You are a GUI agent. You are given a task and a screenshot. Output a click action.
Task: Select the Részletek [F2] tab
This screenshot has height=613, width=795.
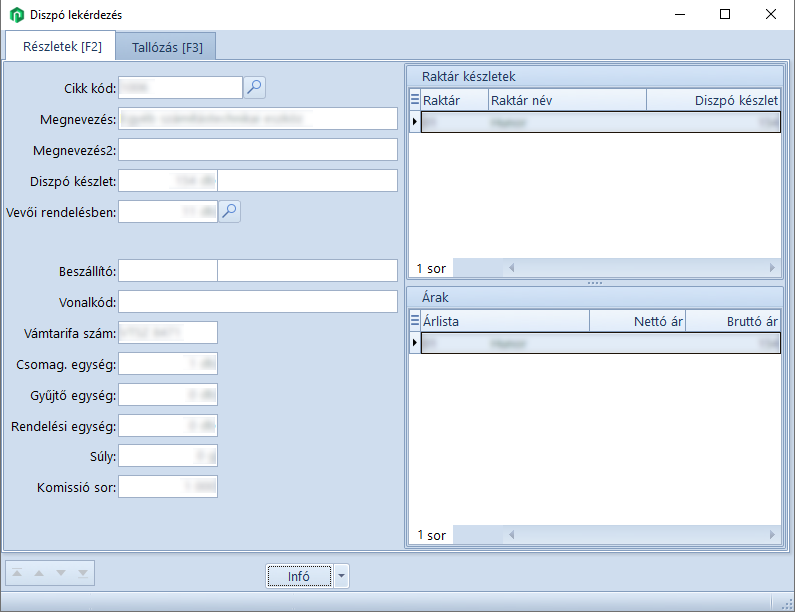62,47
